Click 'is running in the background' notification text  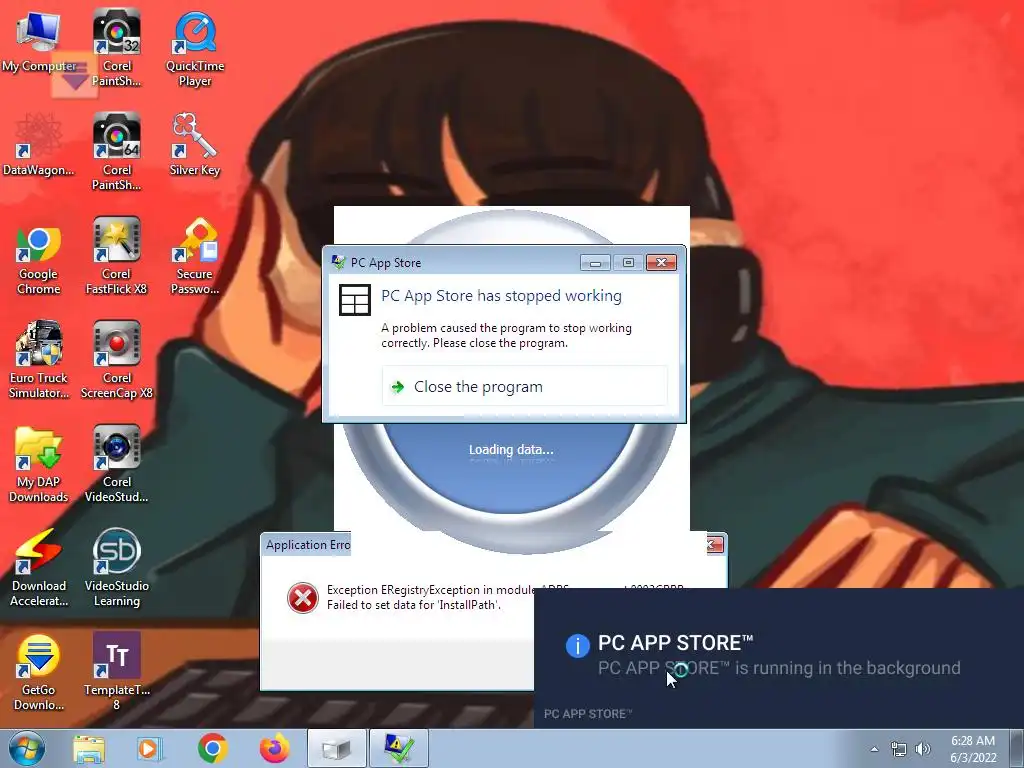(x=848, y=668)
